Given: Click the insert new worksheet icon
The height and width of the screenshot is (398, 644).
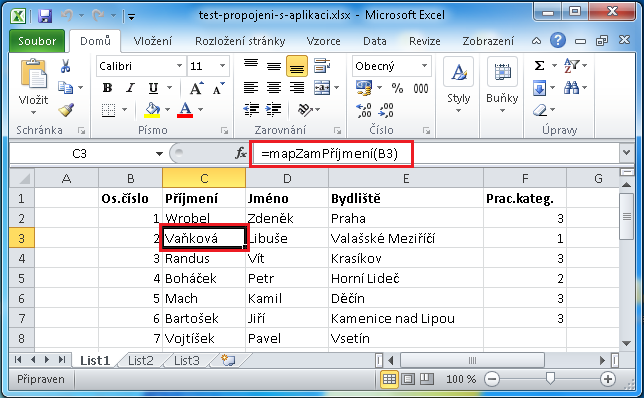Looking at the screenshot, I should [x=228, y=360].
